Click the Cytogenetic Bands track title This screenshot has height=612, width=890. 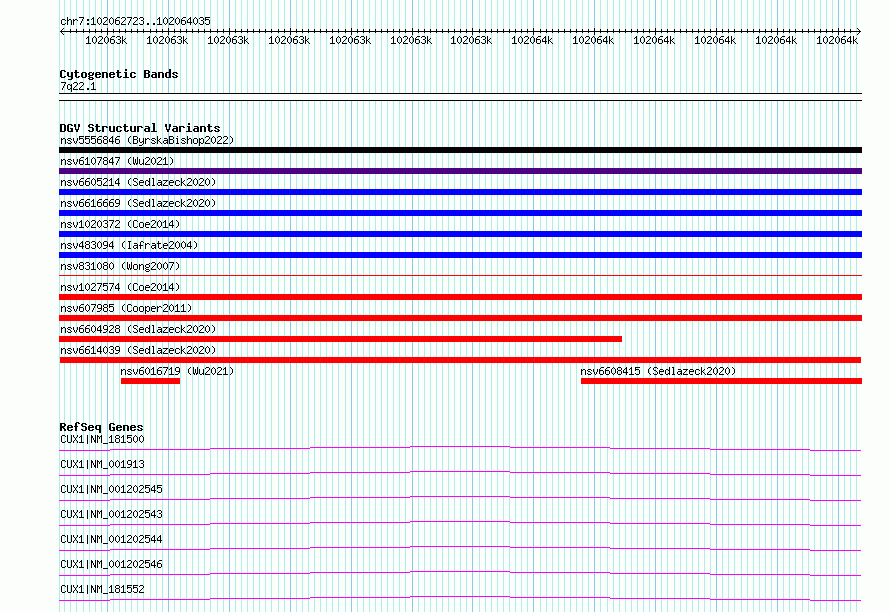pos(119,74)
